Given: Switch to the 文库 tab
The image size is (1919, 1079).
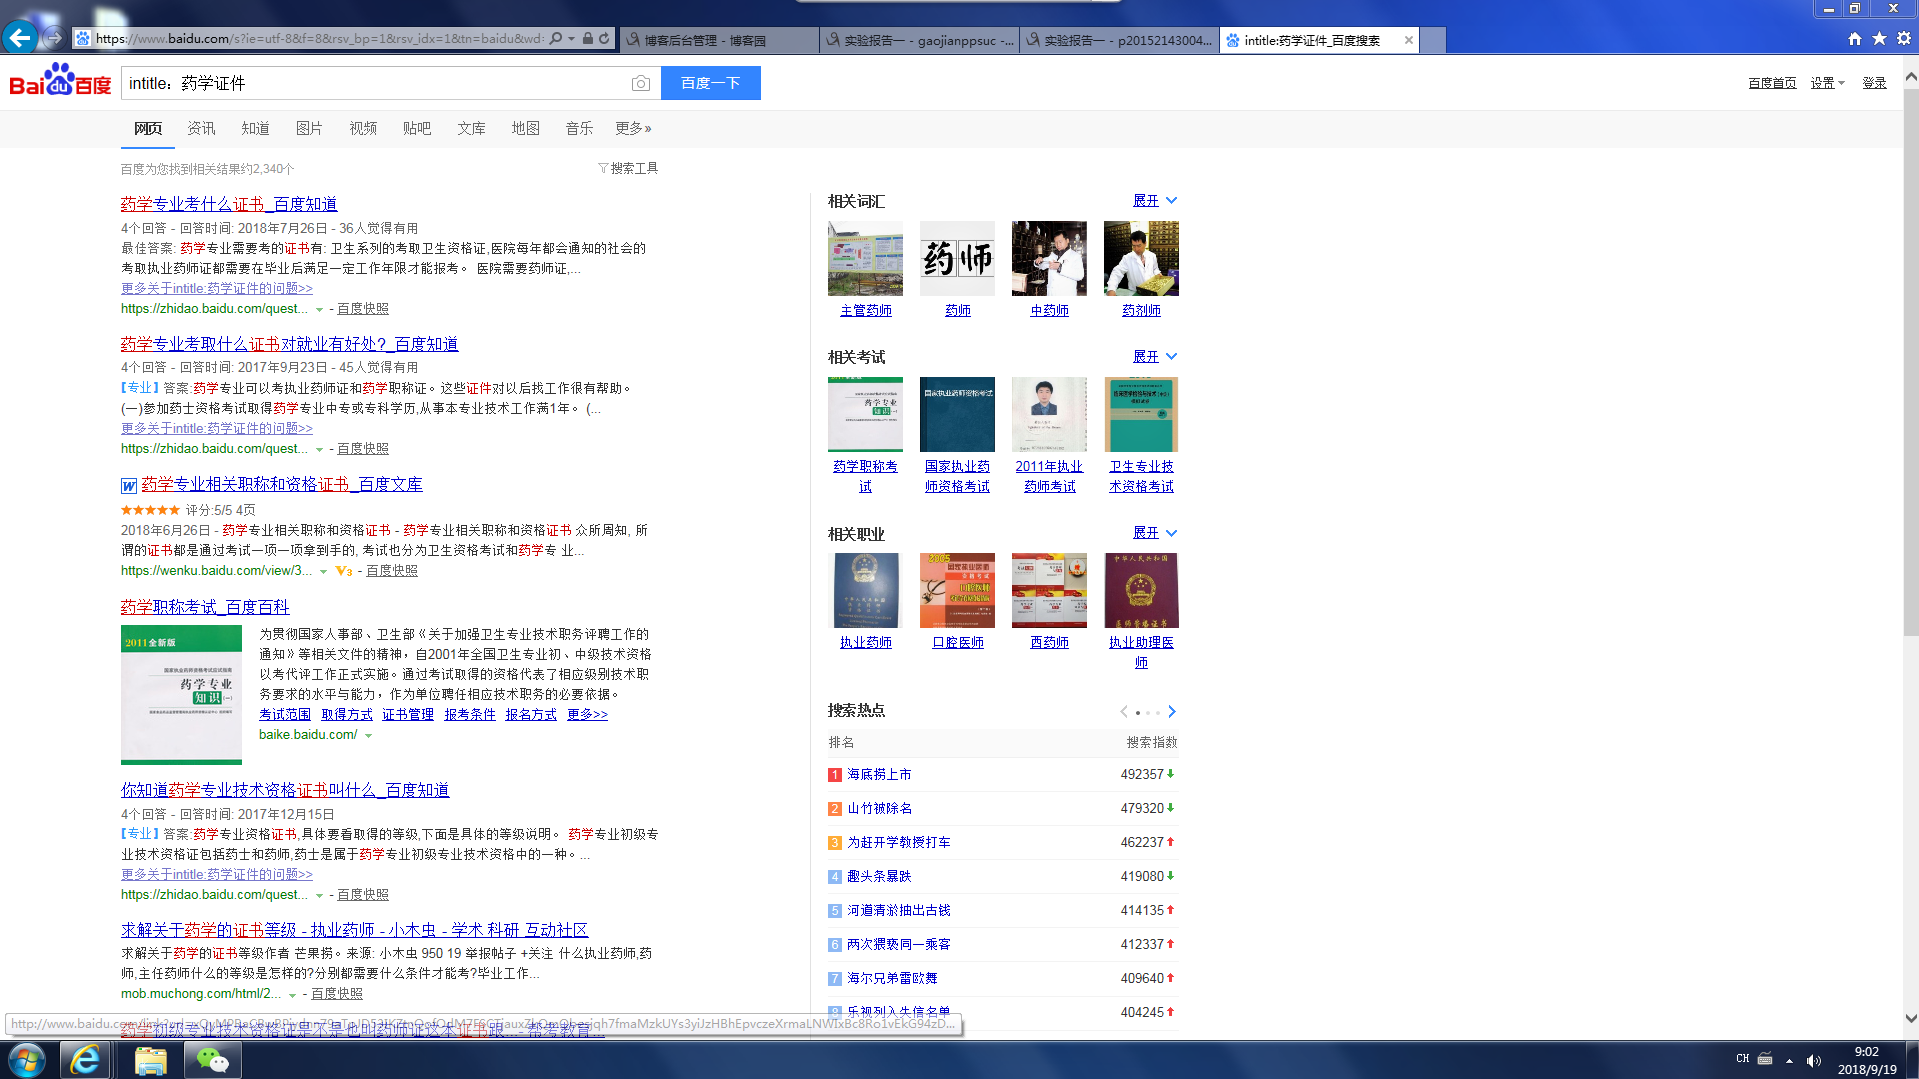Looking at the screenshot, I should 471,128.
